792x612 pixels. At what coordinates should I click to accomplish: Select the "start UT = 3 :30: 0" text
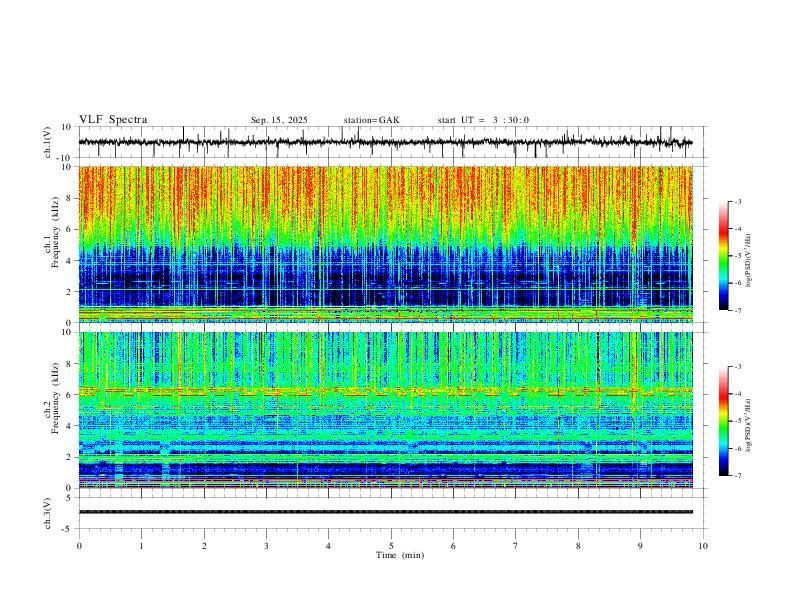[x=483, y=120]
